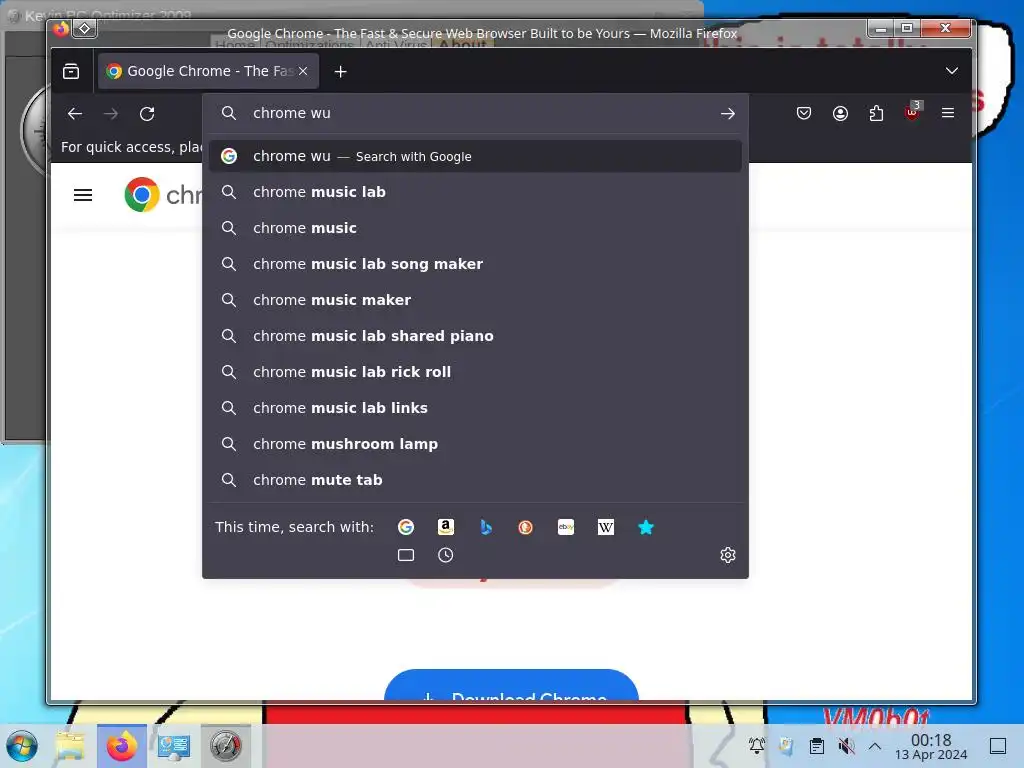Click the go arrow in the address bar
The height and width of the screenshot is (768, 1024).
(x=728, y=114)
